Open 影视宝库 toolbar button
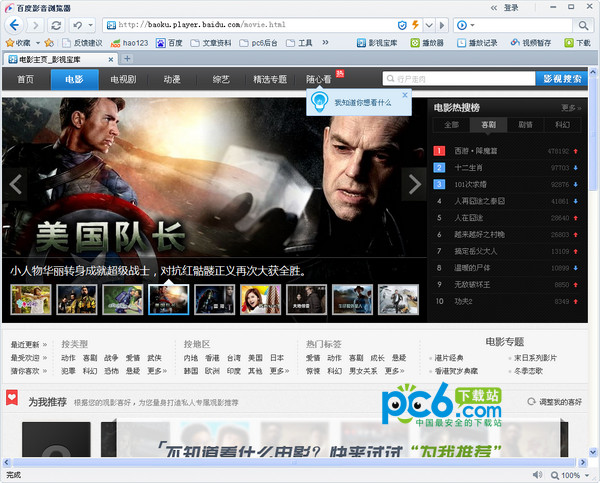The image size is (600, 483). tap(377, 43)
